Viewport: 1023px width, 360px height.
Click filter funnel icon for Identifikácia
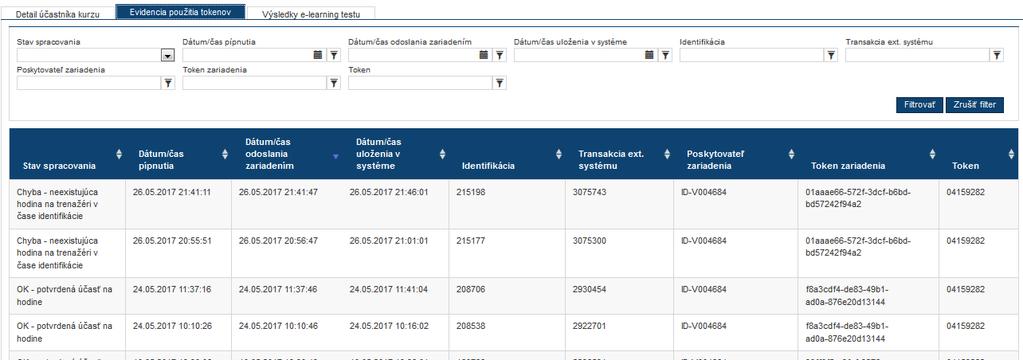[831, 55]
